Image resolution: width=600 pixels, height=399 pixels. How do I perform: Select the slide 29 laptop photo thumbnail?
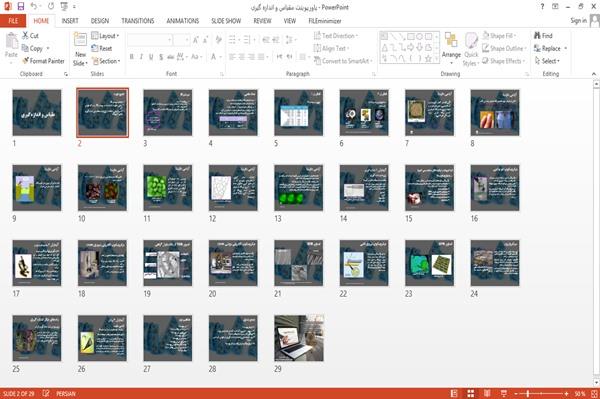(x=299, y=338)
